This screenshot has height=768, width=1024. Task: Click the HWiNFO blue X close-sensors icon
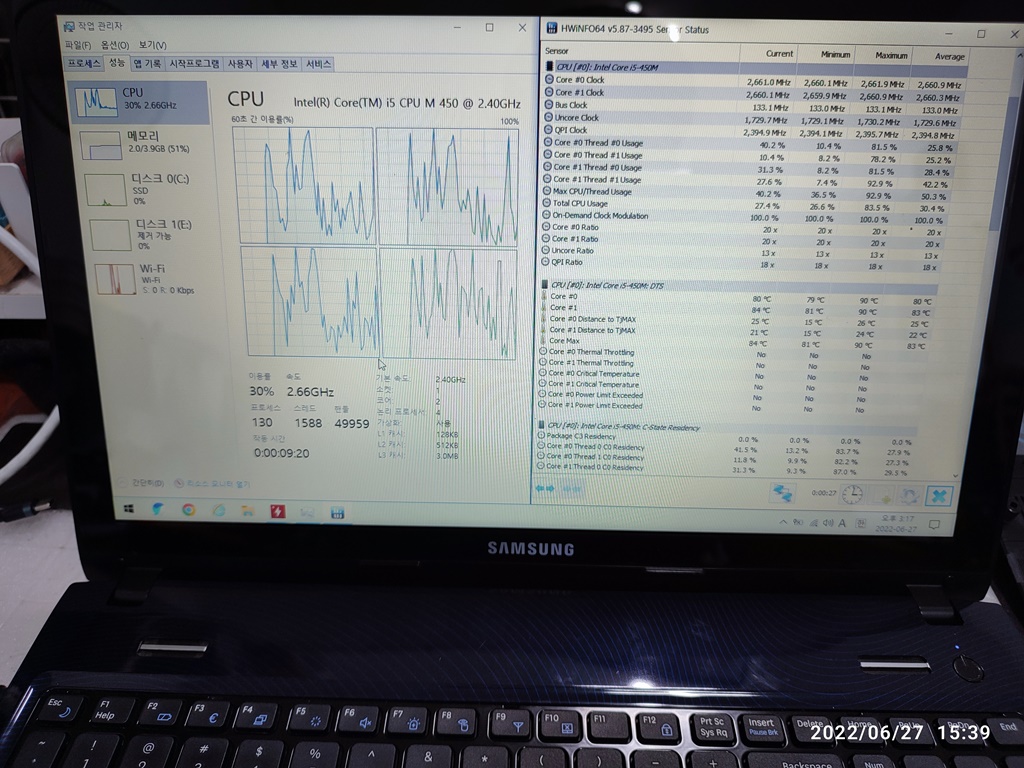tap(939, 497)
